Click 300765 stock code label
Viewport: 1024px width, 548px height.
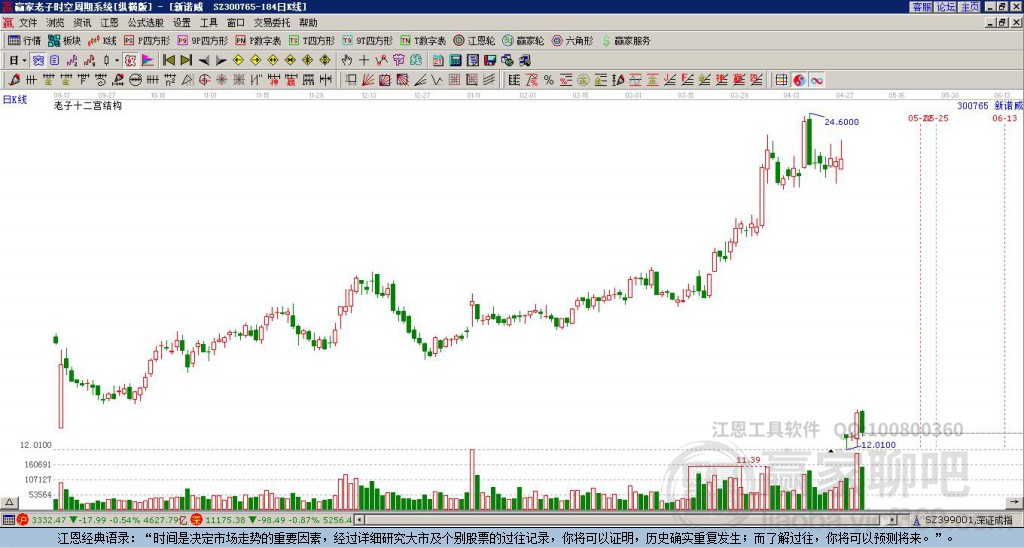pyautogui.click(x=973, y=105)
